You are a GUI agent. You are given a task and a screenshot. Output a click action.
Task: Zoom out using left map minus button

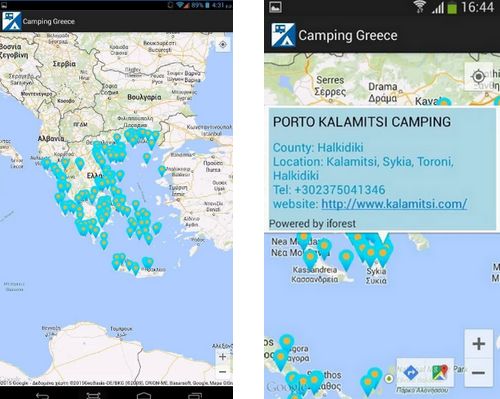pyautogui.click(x=222, y=371)
